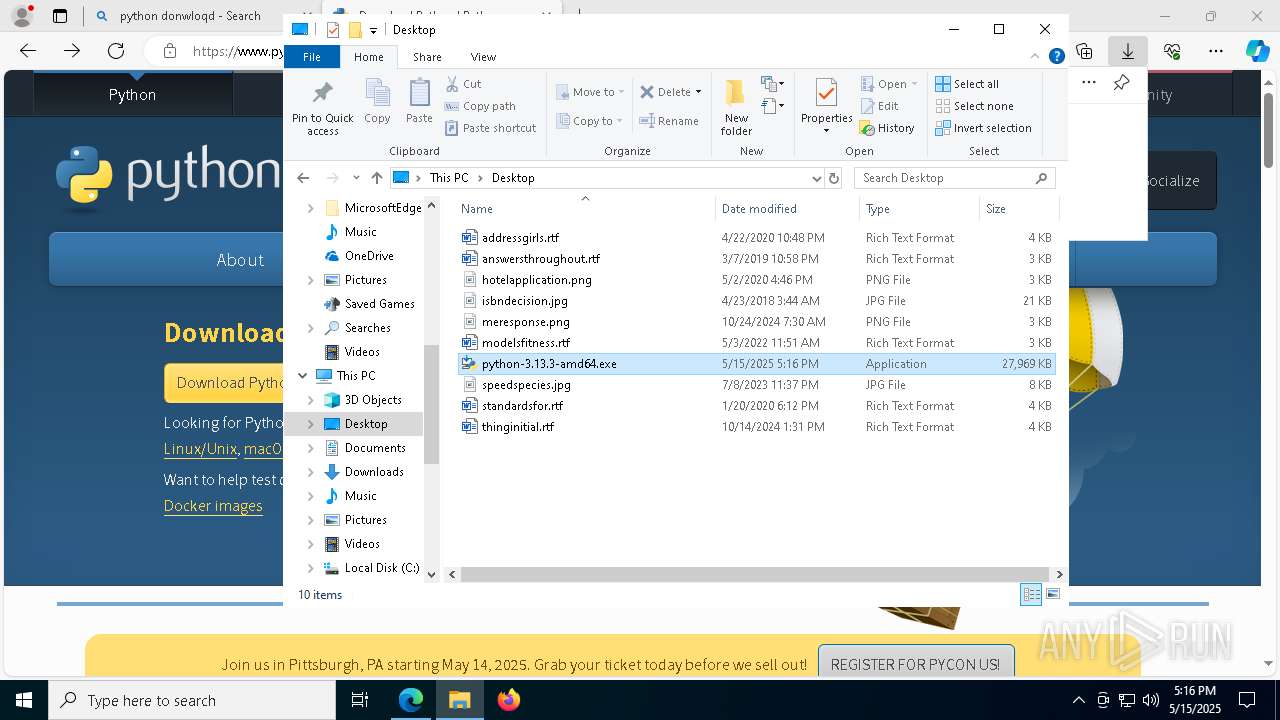Expand the Documents tree node
The height and width of the screenshot is (720, 1280).
click(310, 448)
